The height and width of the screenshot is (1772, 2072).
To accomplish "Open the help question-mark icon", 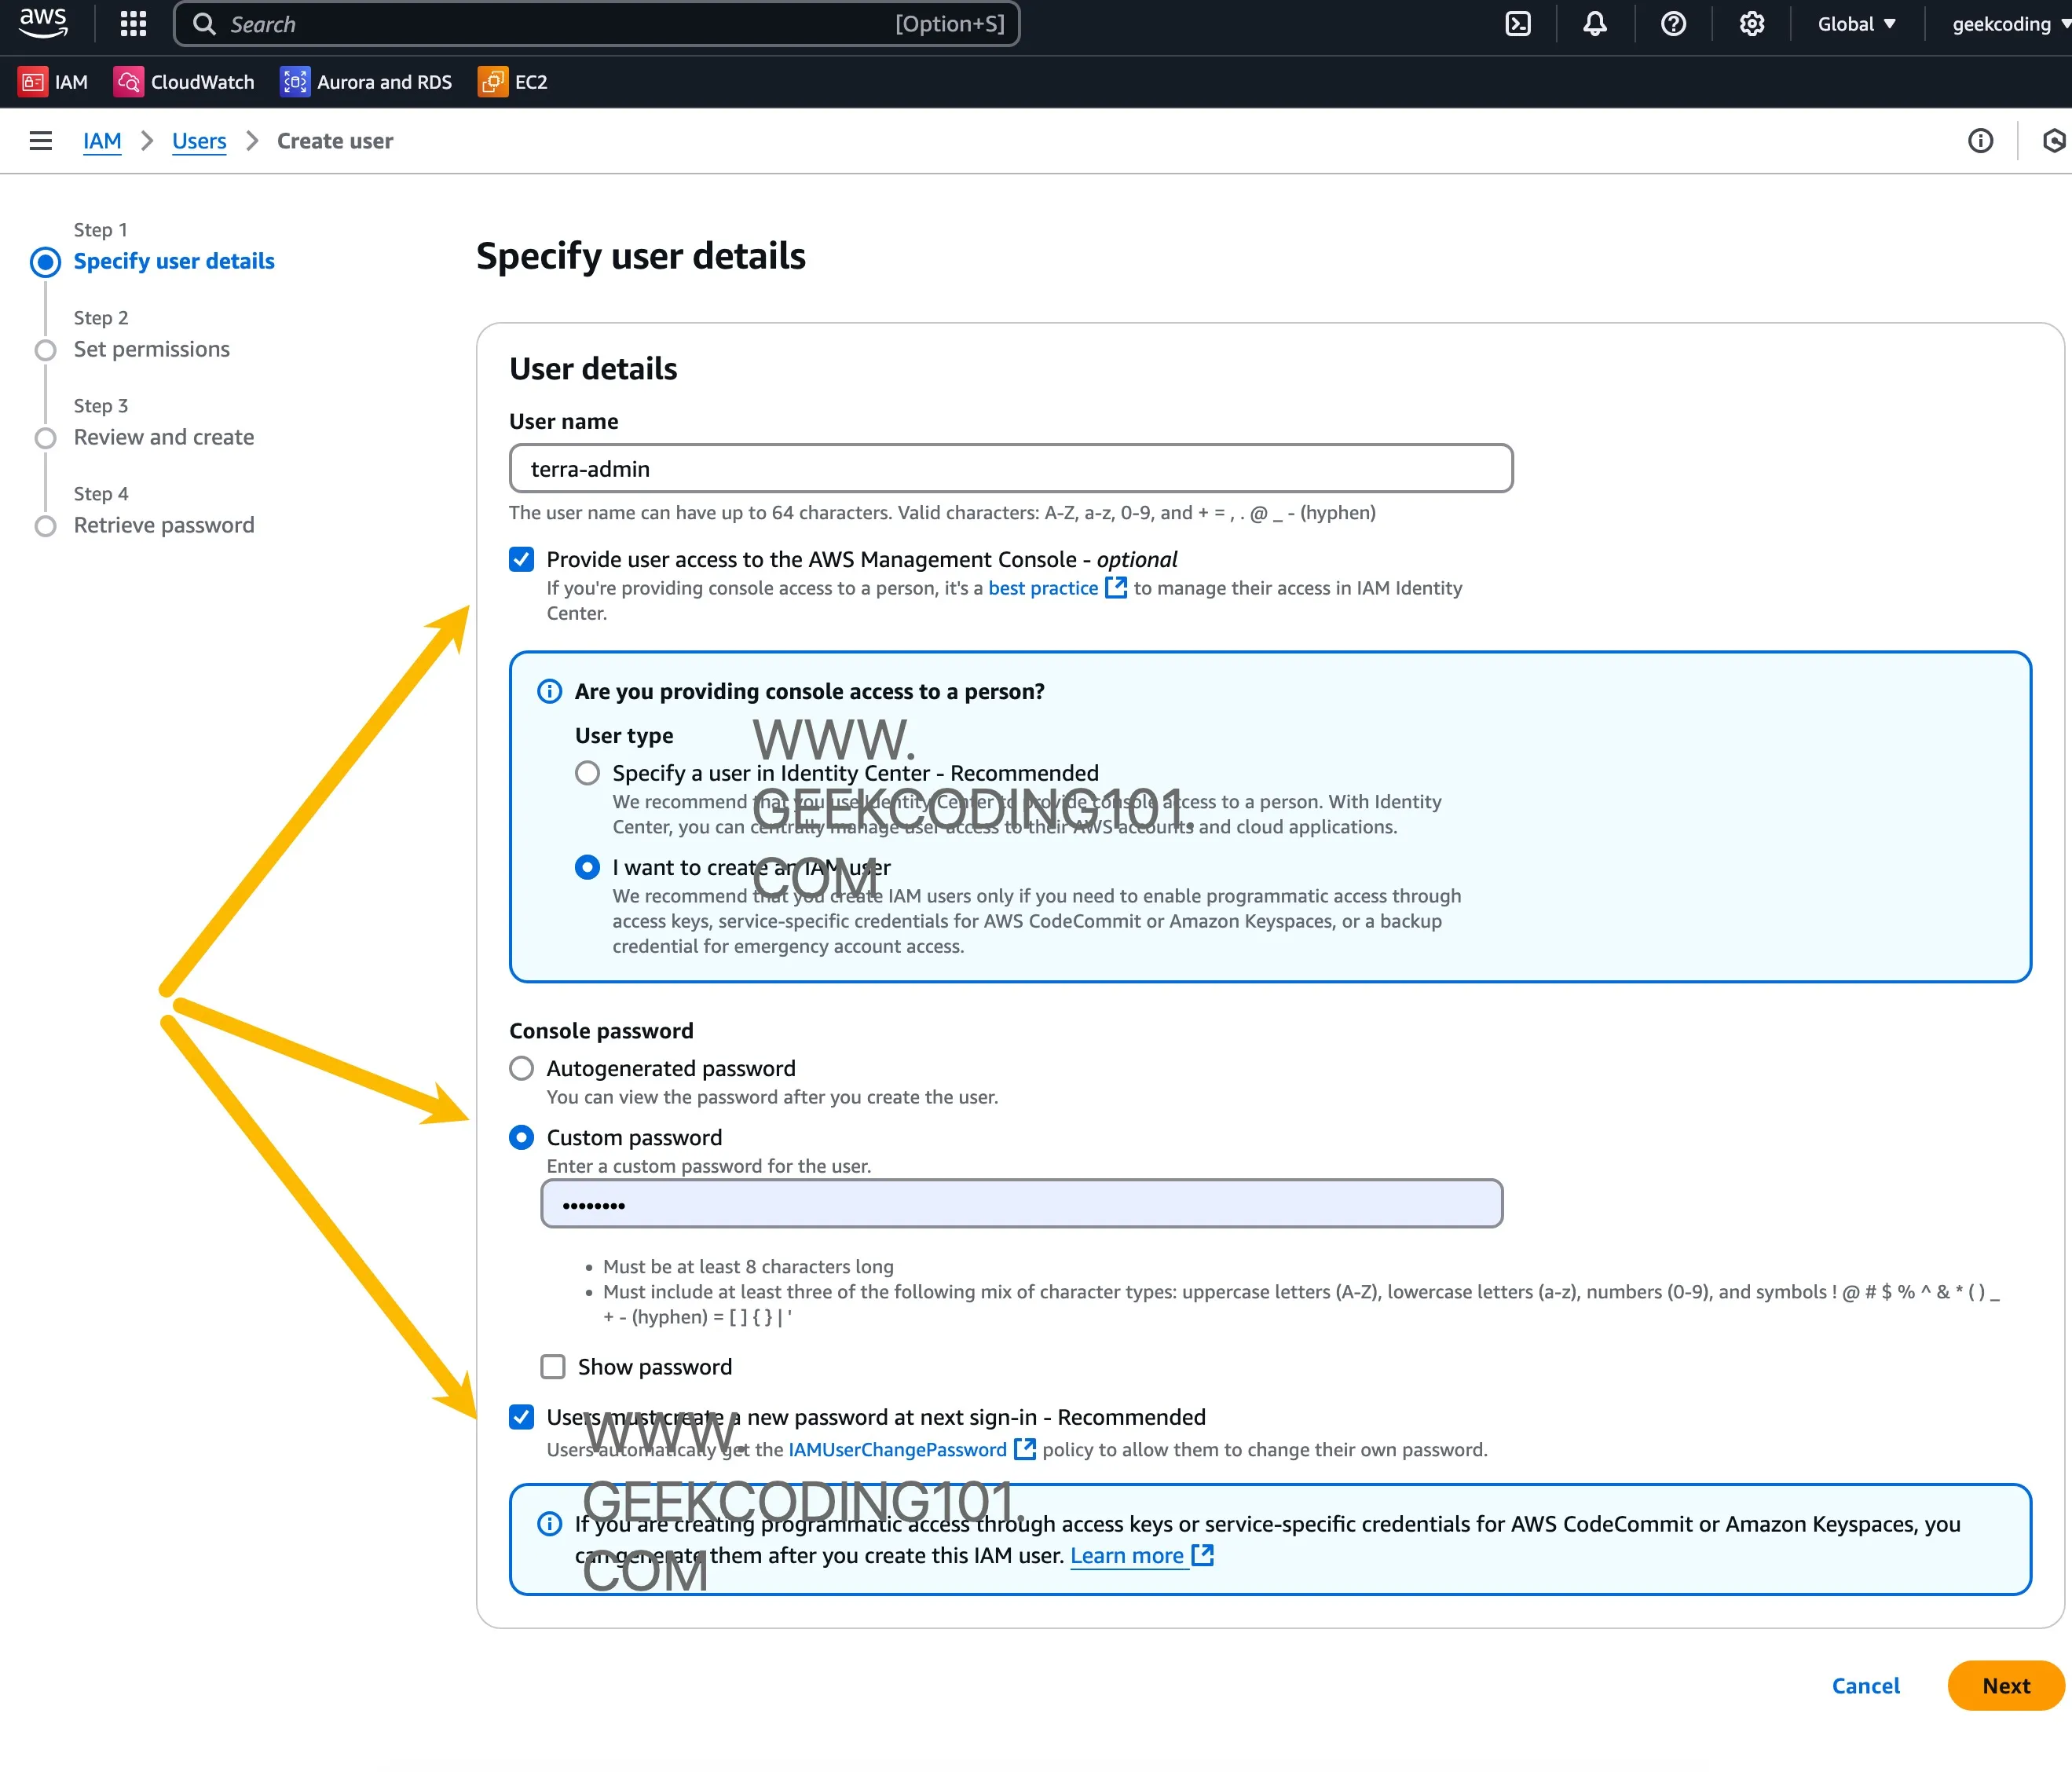I will tap(1673, 23).
